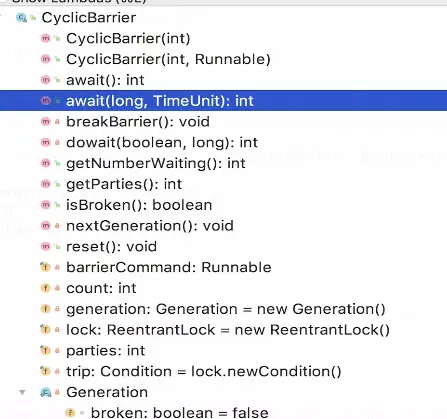
Task: Click the field icon beside count: int
Action: 45,288
